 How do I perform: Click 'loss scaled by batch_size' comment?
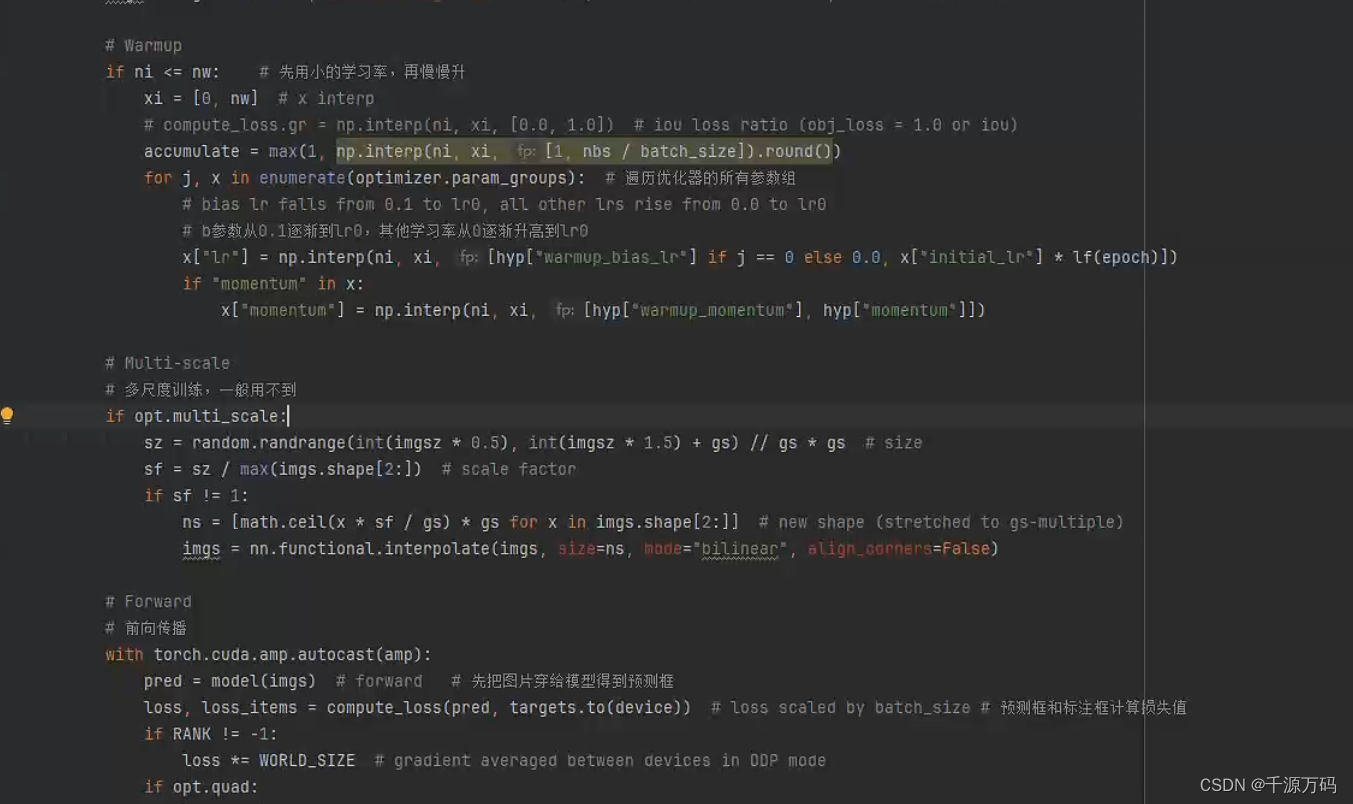tap(851, 708)
